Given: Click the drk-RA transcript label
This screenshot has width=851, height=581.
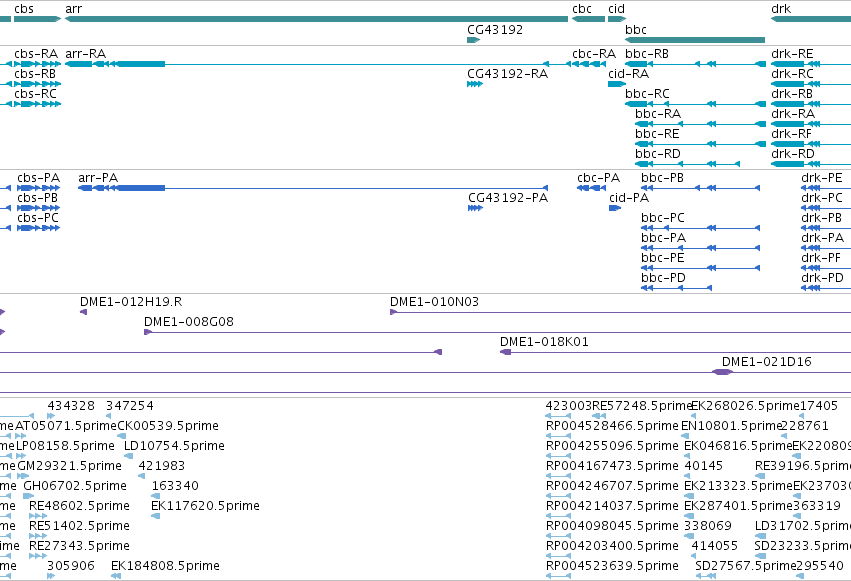Looking at the screenshot, I should point(793,114).
